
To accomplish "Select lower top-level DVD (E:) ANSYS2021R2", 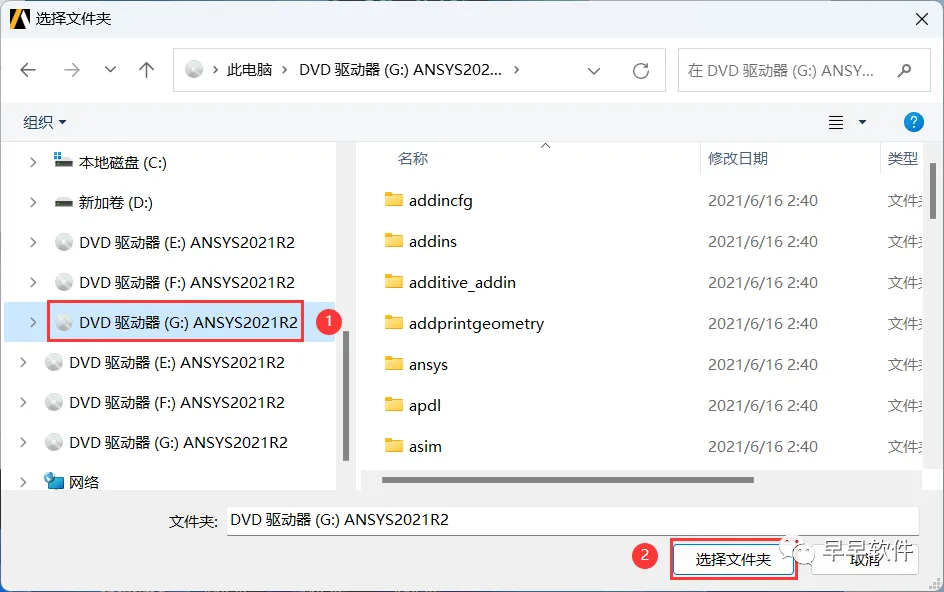I will point(177,363).
